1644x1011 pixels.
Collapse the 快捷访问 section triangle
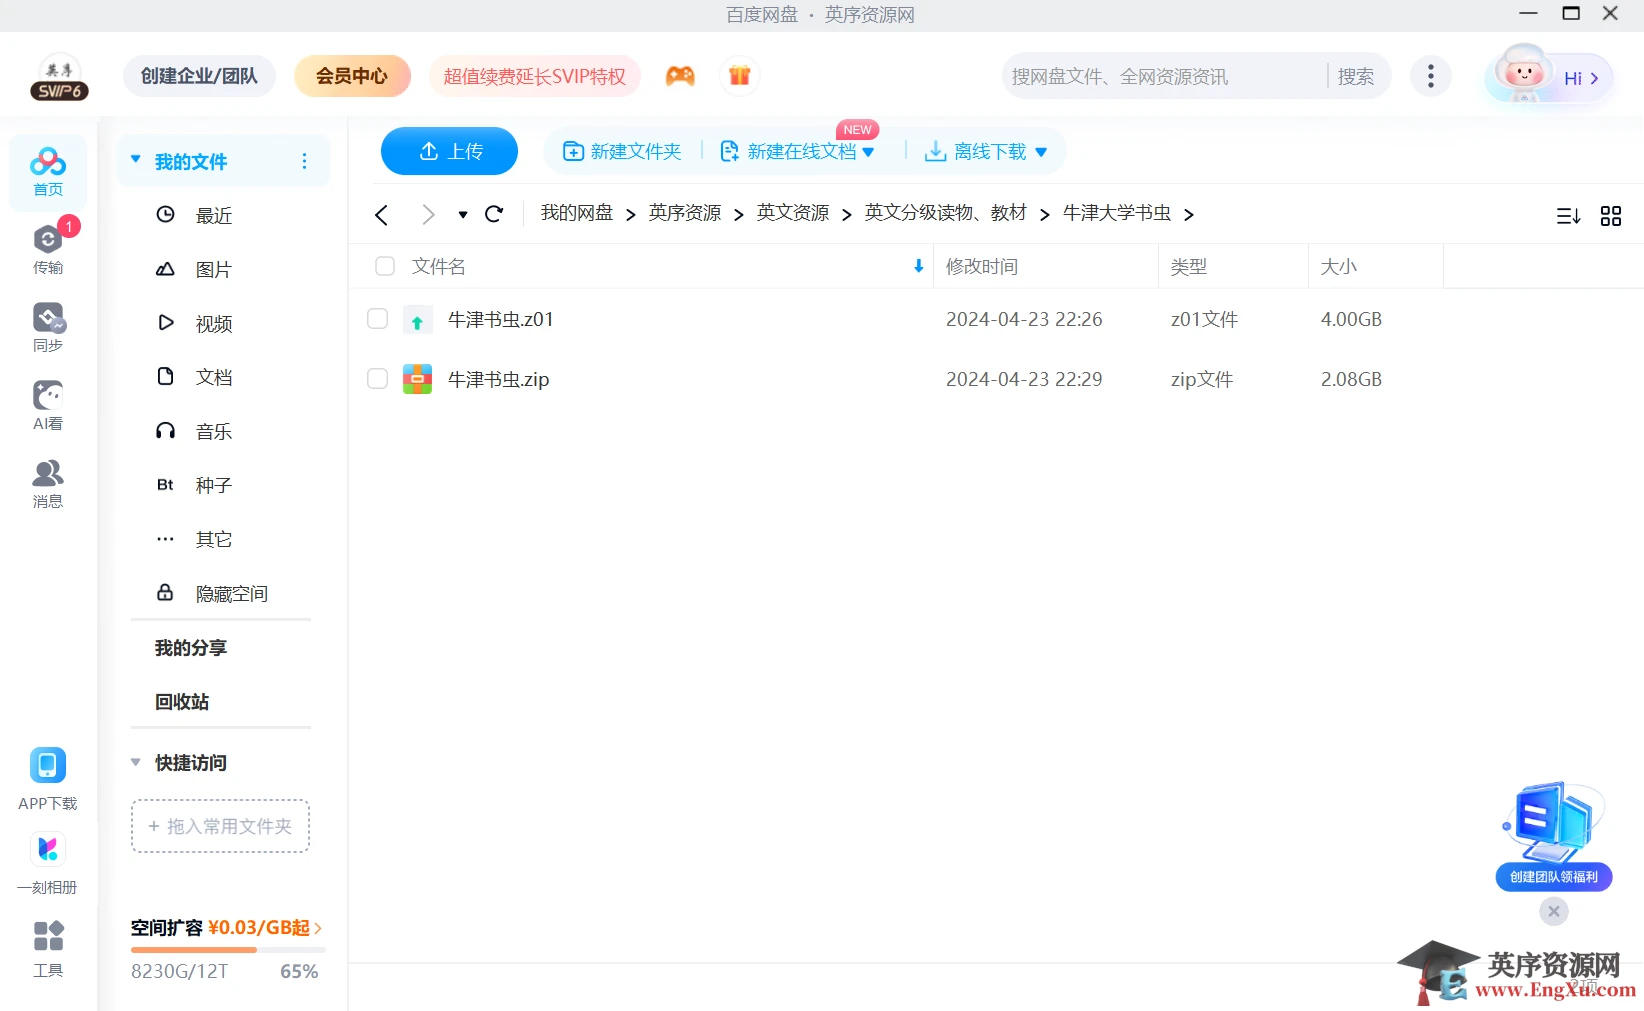(136, 762)
